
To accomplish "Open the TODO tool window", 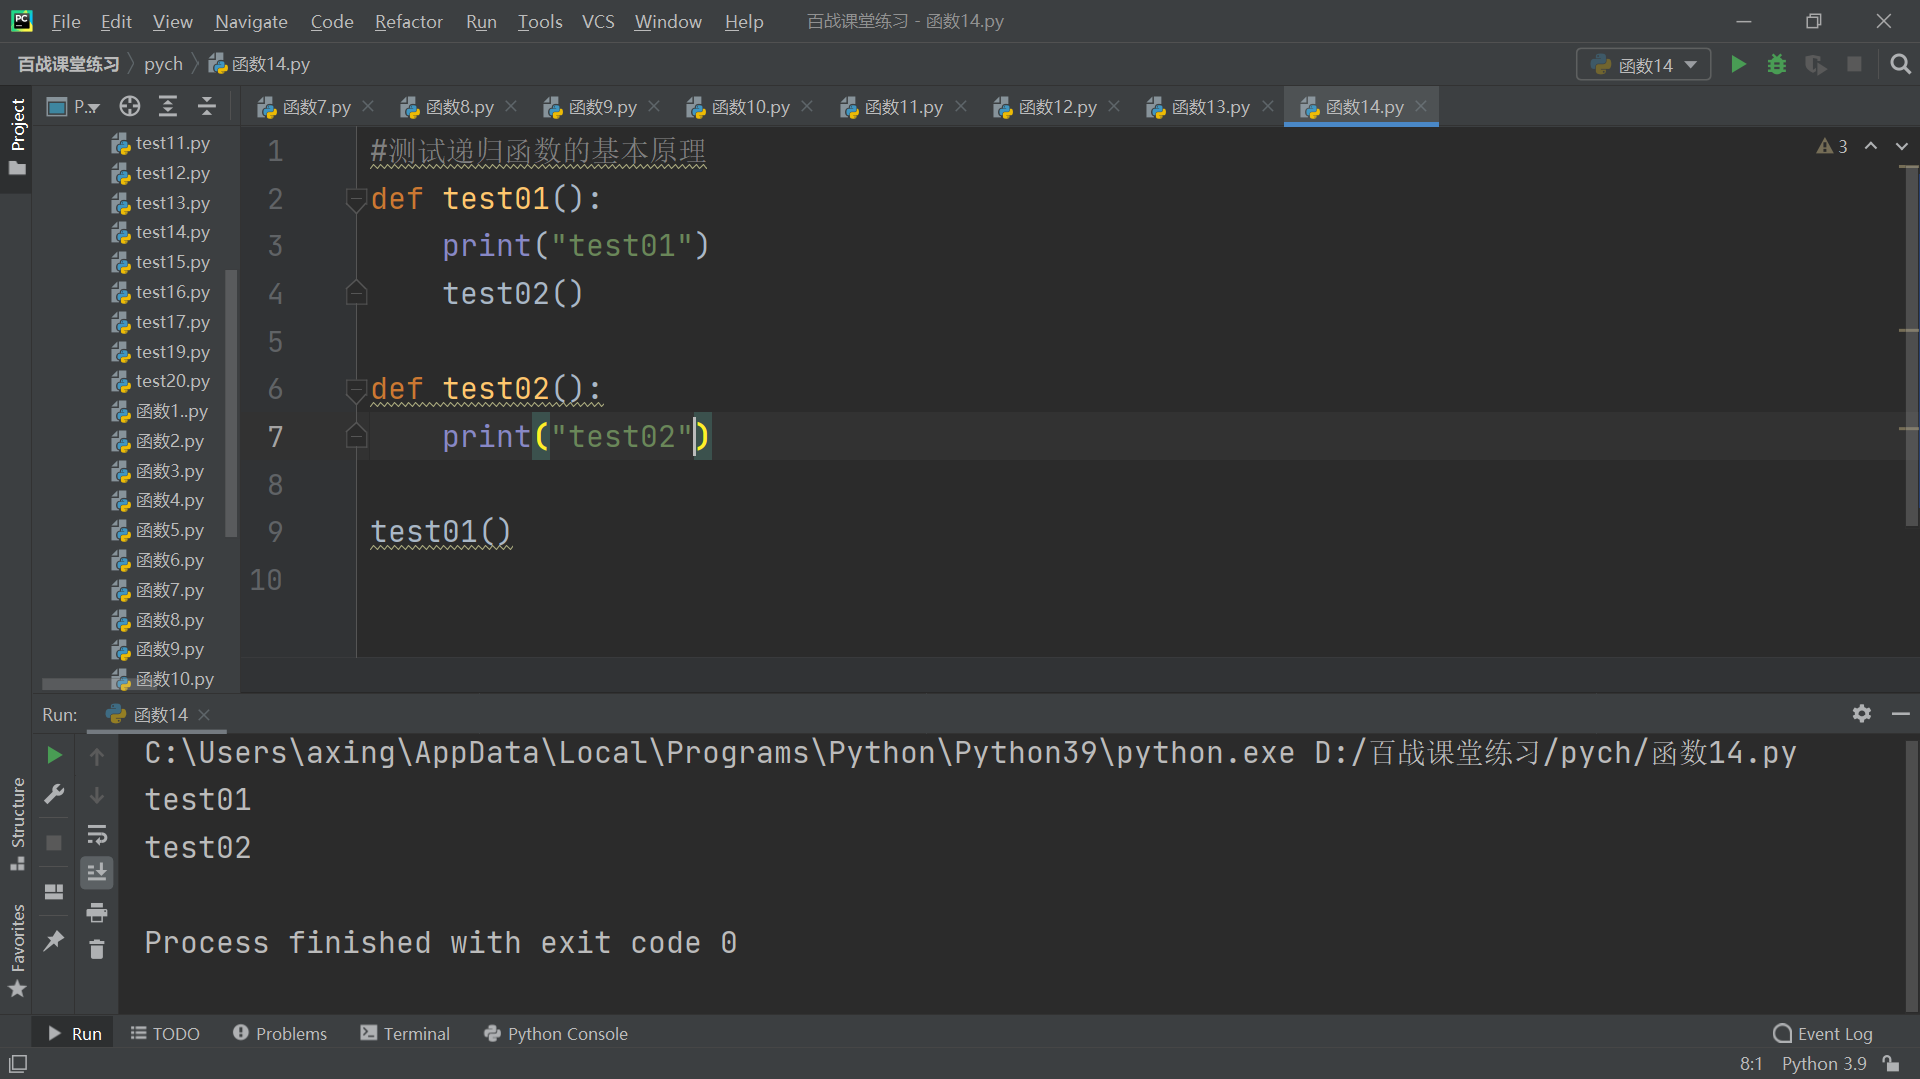I will coord(165,1033).
